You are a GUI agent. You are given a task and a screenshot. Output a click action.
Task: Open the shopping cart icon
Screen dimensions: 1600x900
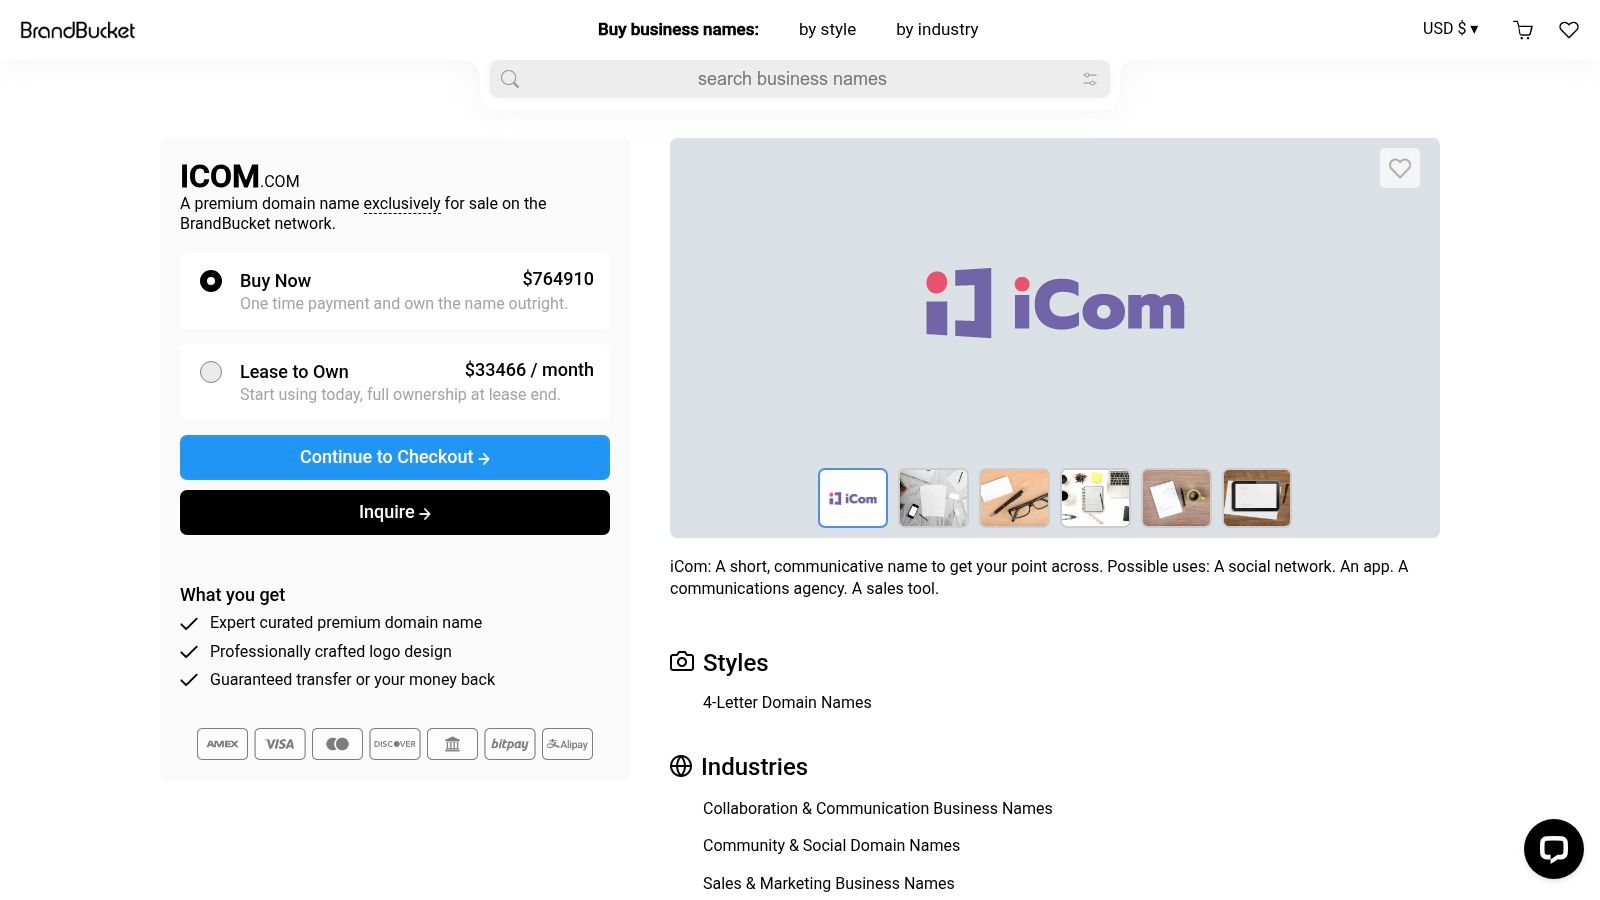[1523, 30]
